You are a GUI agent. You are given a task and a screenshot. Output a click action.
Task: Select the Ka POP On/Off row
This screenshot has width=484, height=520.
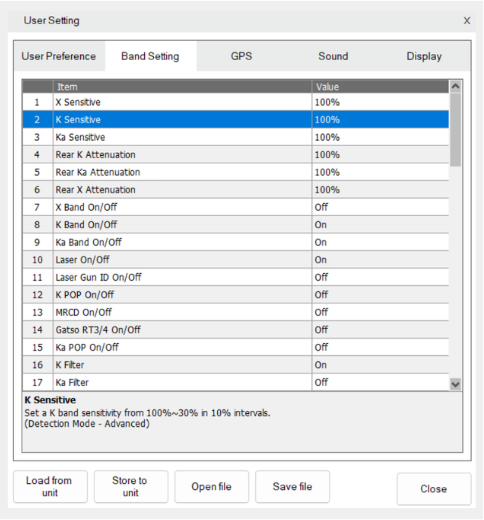click(236, 347)
